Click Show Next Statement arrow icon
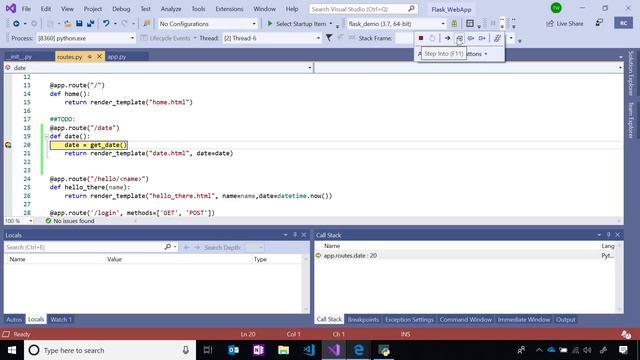Image resolution: width=640 pixels, height=360 pixels. click(x=447, y=38)
